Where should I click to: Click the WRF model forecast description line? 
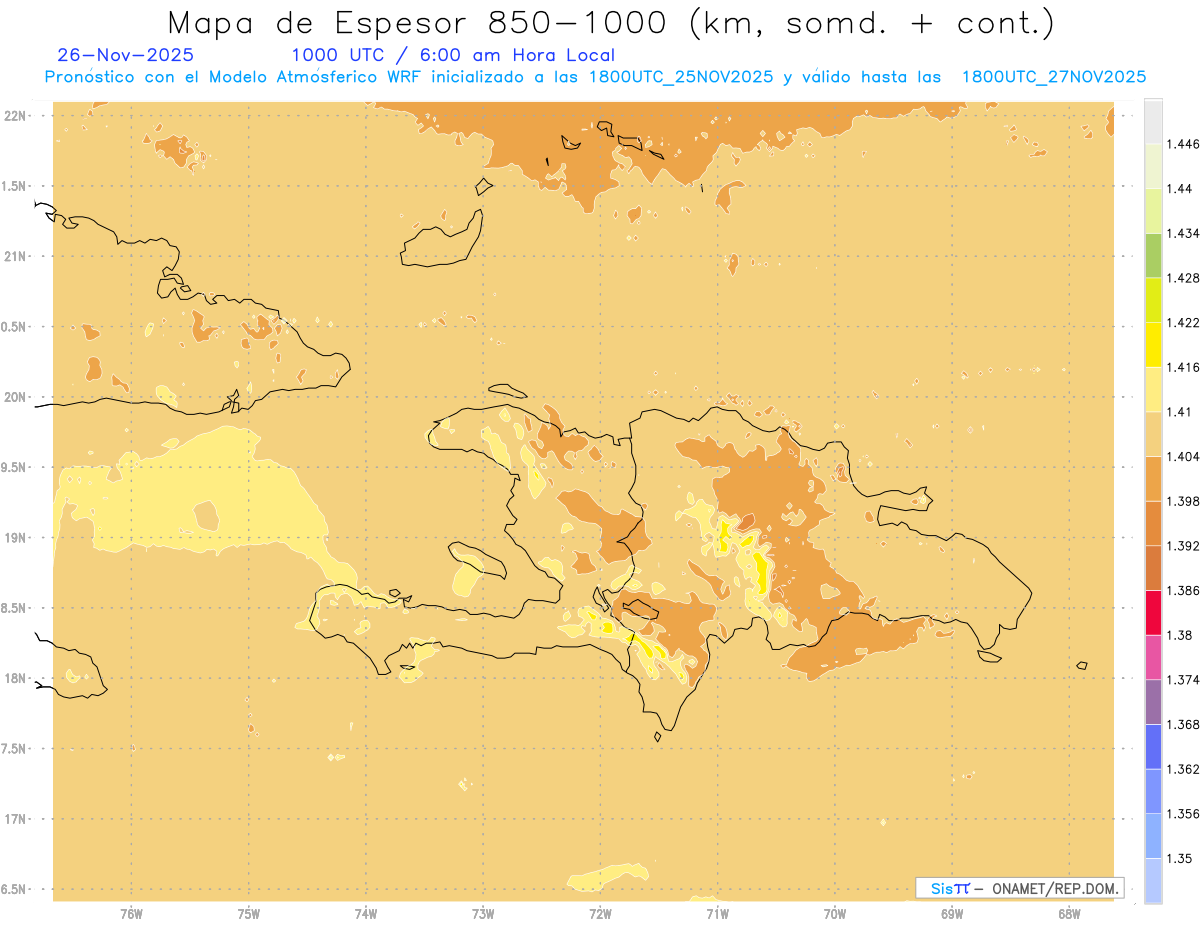click(x=595, y=77)
